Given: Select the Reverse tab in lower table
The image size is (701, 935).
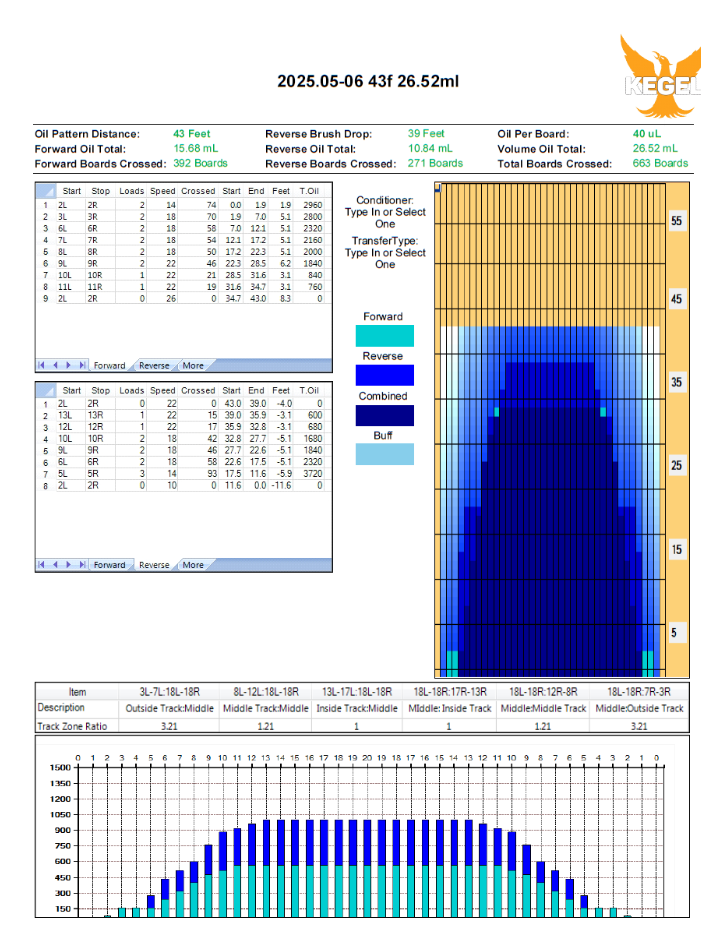Looking at the screenshot, I should 154,565.
